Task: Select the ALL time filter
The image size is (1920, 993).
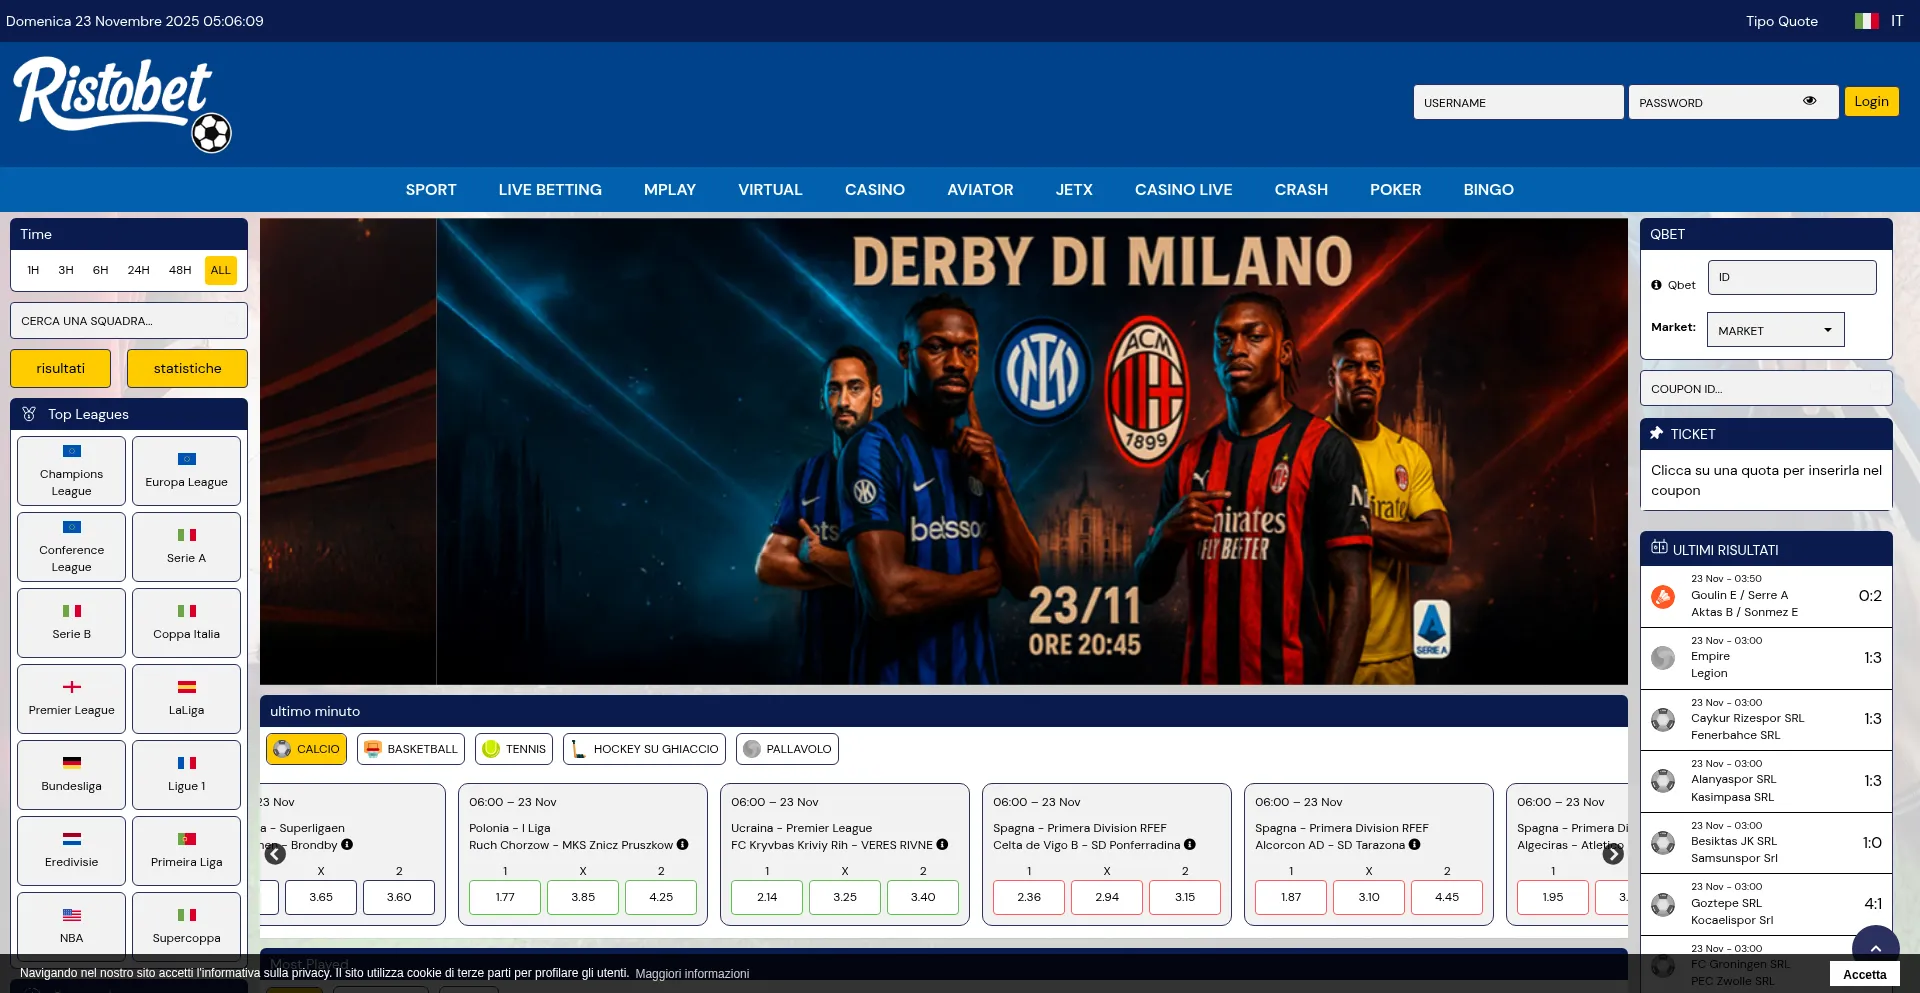Action: 220,270
